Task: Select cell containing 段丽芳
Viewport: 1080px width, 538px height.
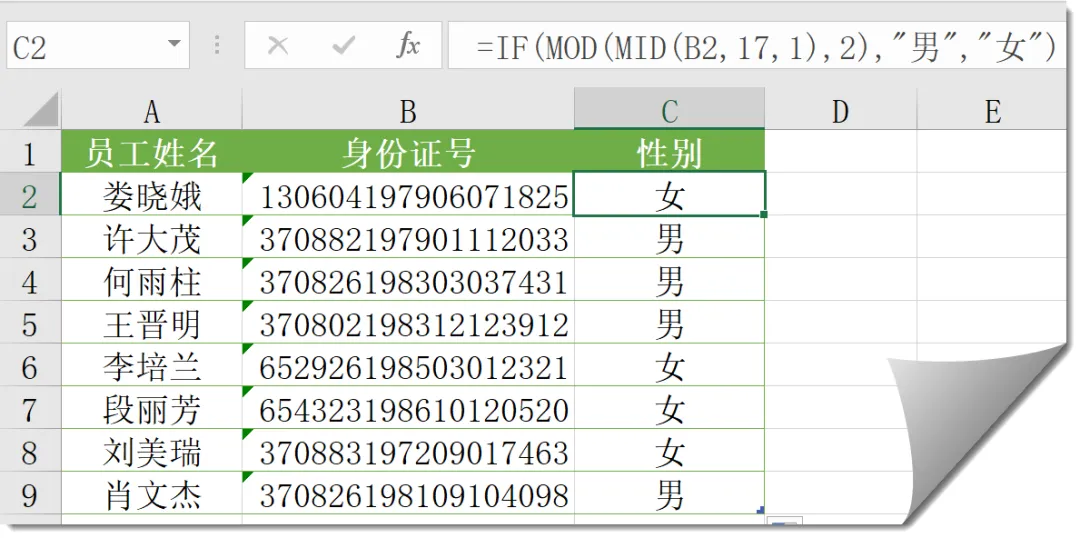Action: 152,408
